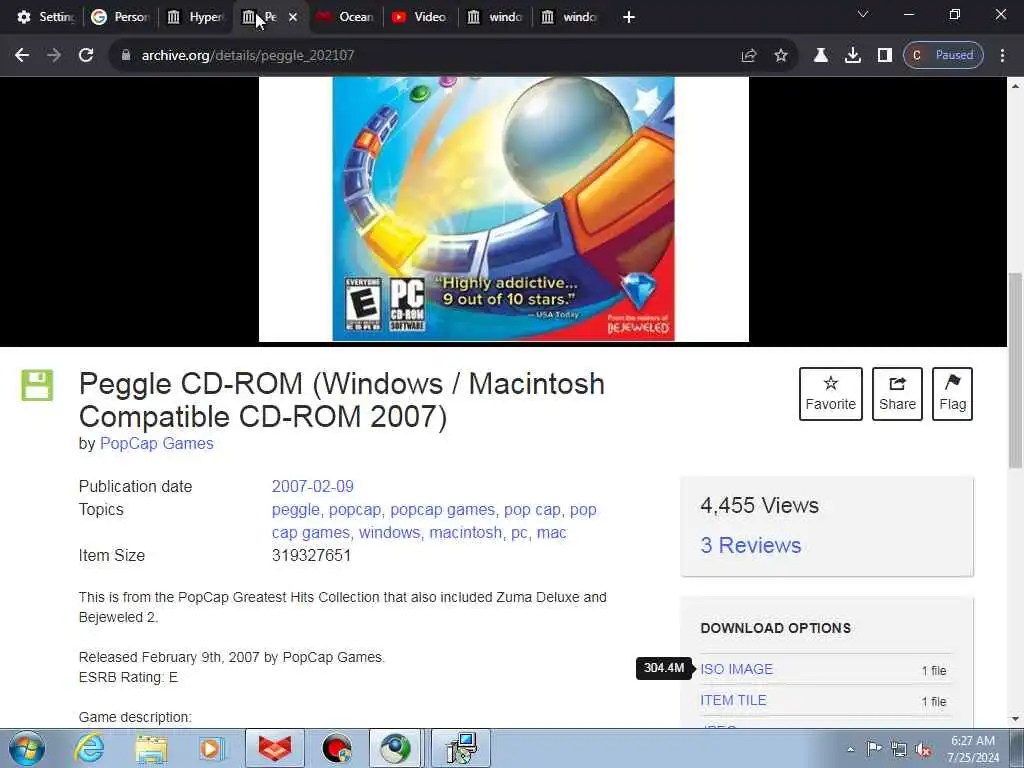
Task: Bookmark this page with the star
Action: pyautogui.click(x=780, y=56)
